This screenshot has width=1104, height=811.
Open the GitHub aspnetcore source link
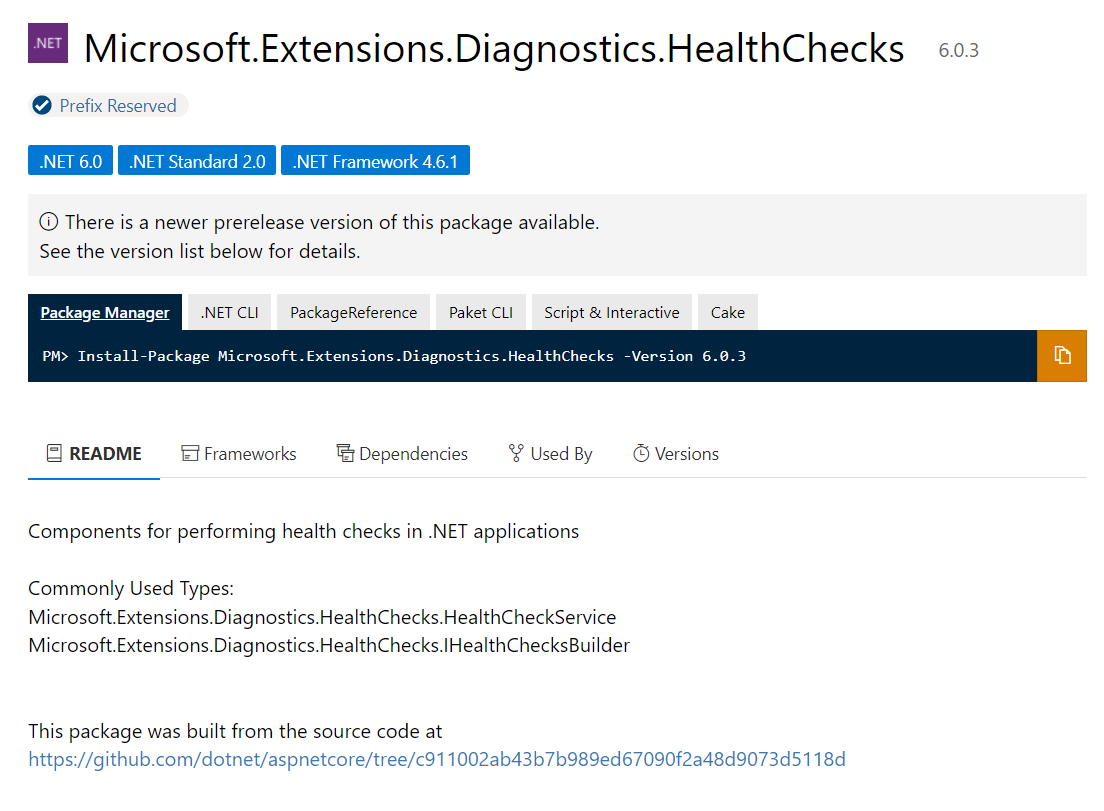tap(437, 759)
